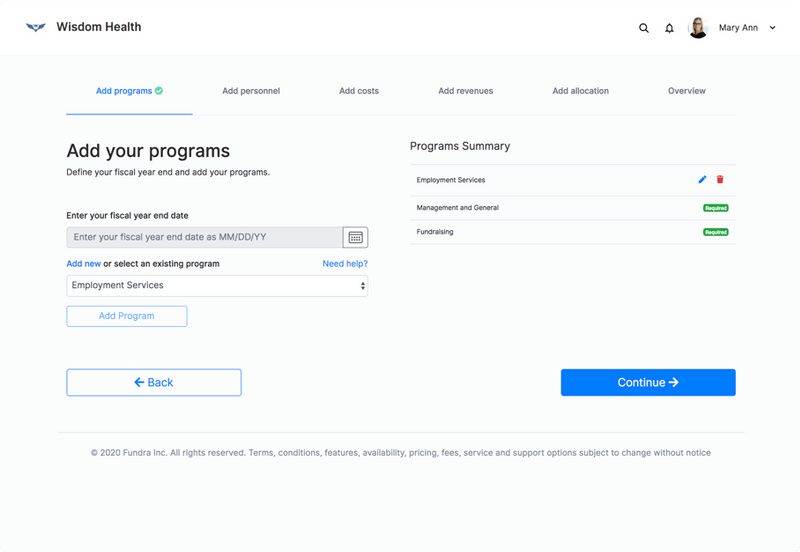The image size is (800, 552).
Task: Click the Mary Ann profile avatar
Action: 698,28
